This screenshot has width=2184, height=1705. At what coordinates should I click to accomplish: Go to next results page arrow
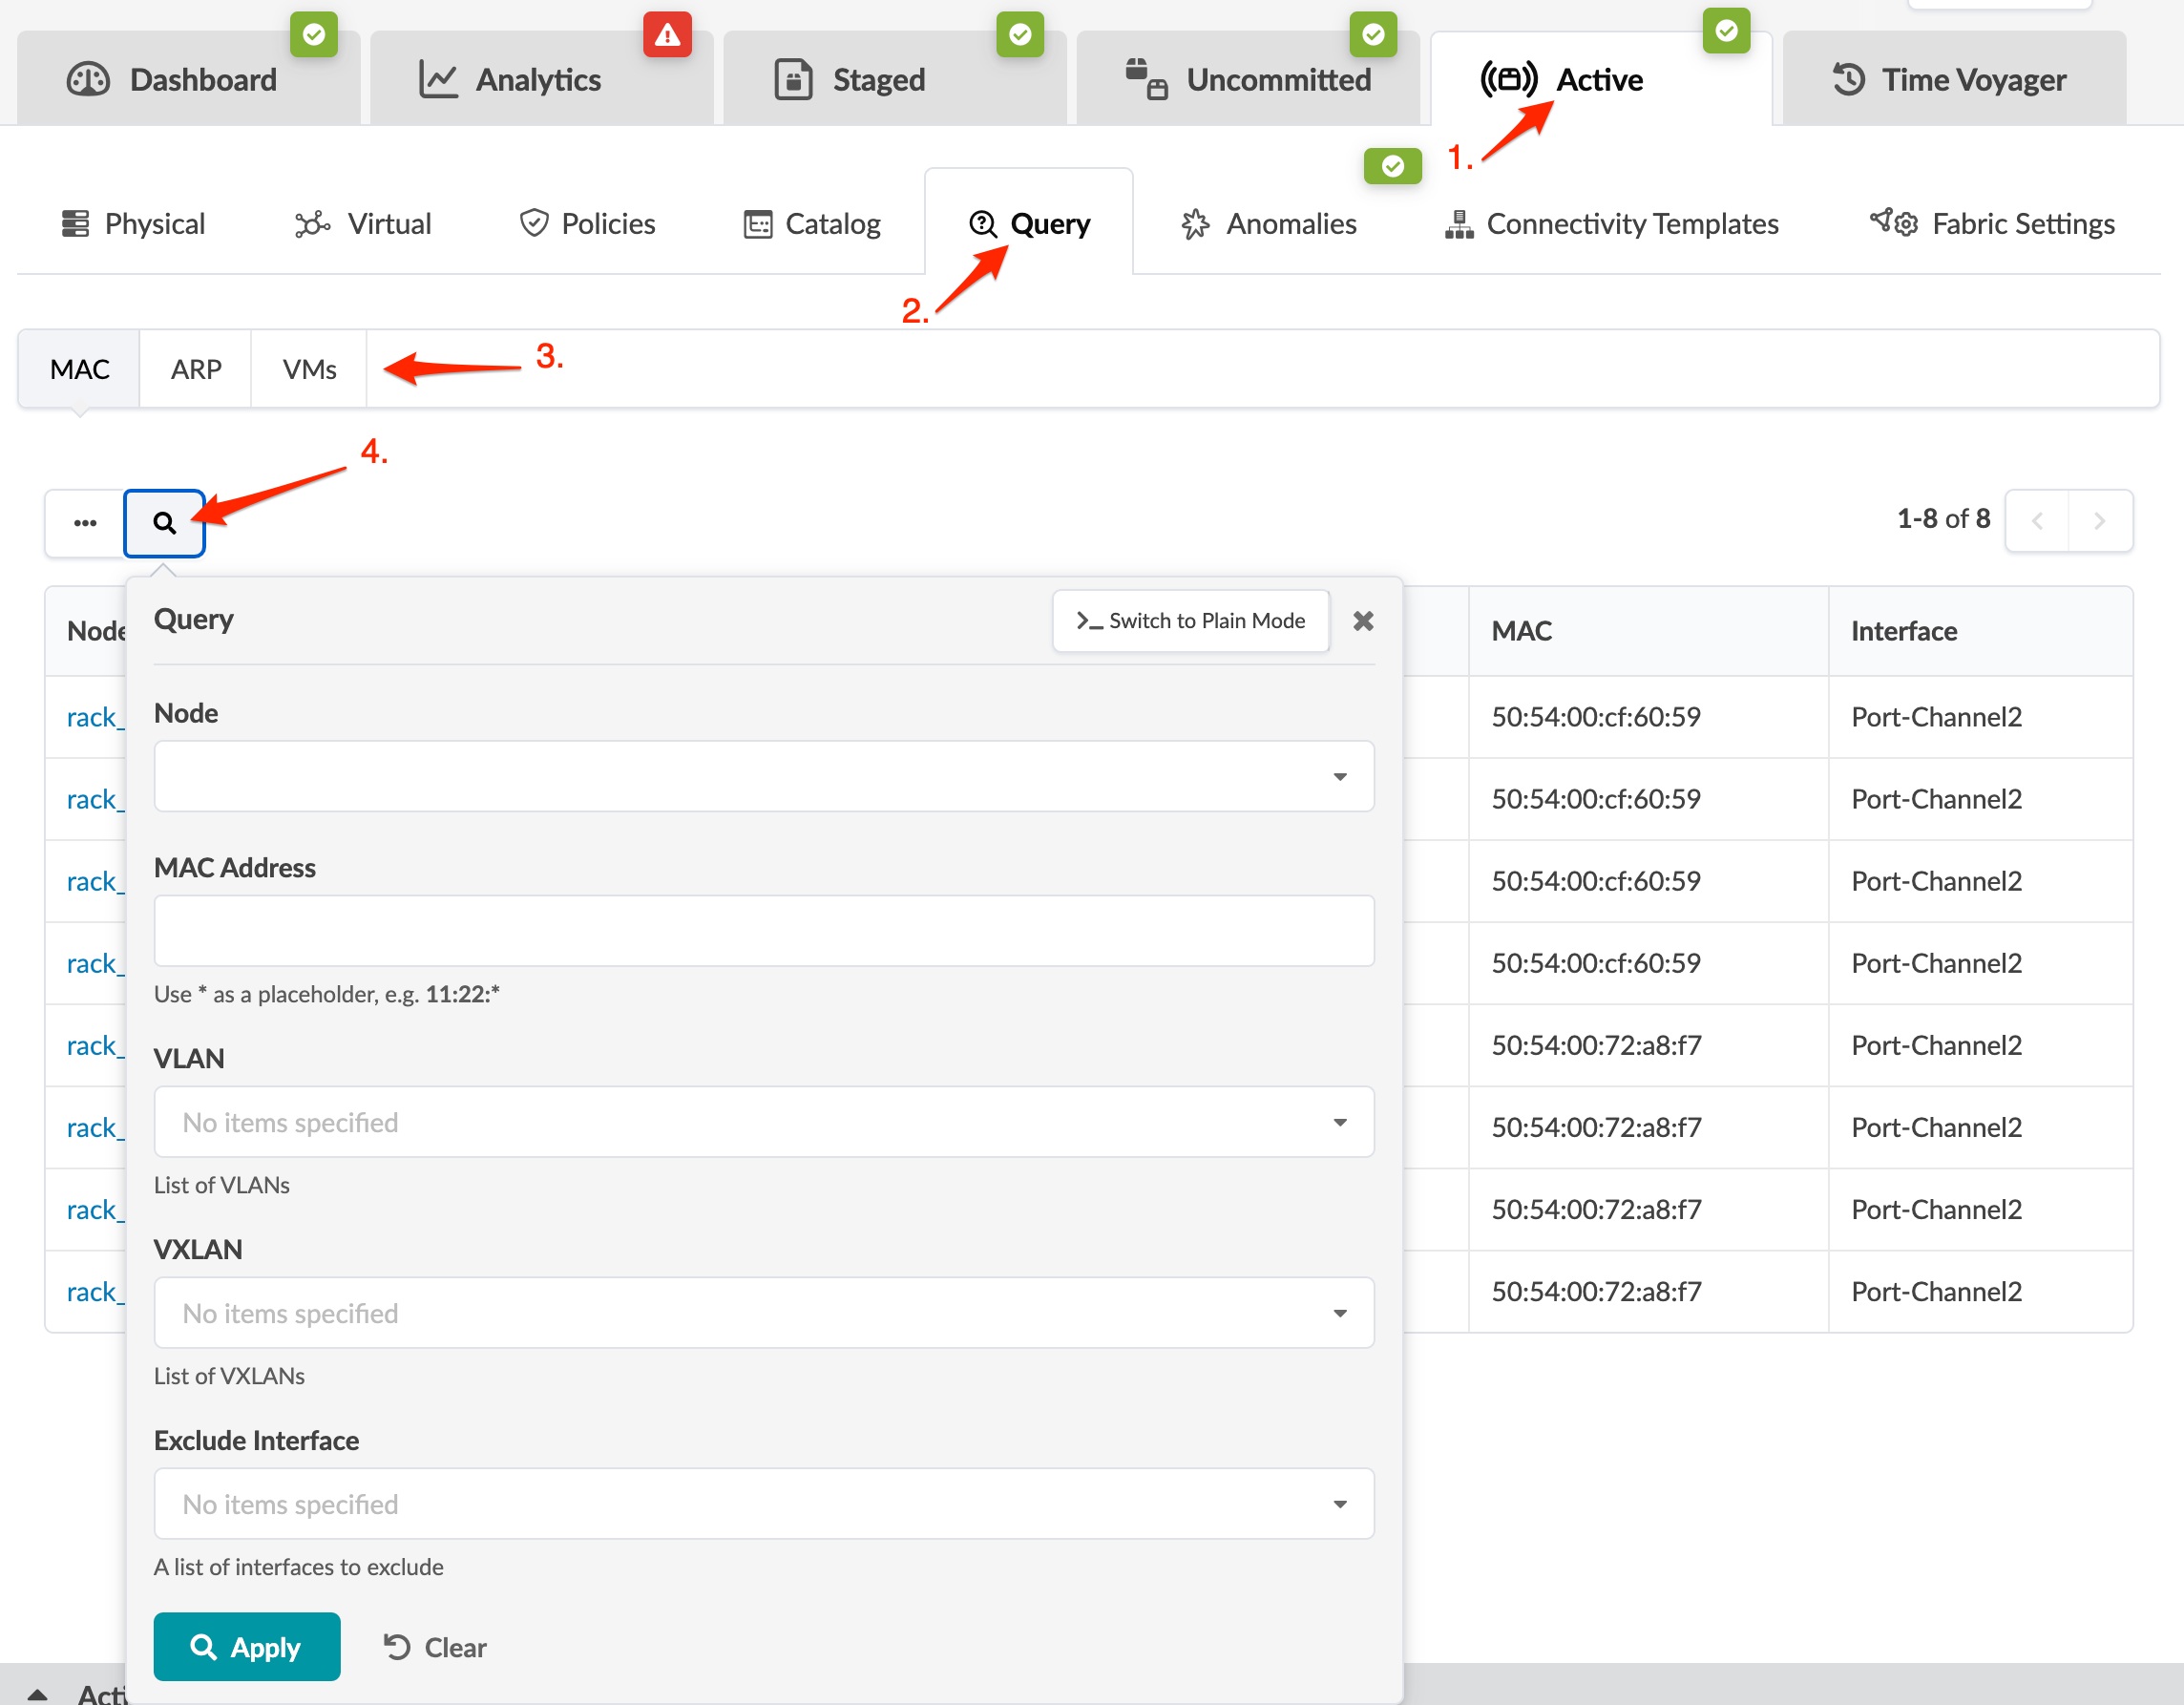tap(2099, 520)
